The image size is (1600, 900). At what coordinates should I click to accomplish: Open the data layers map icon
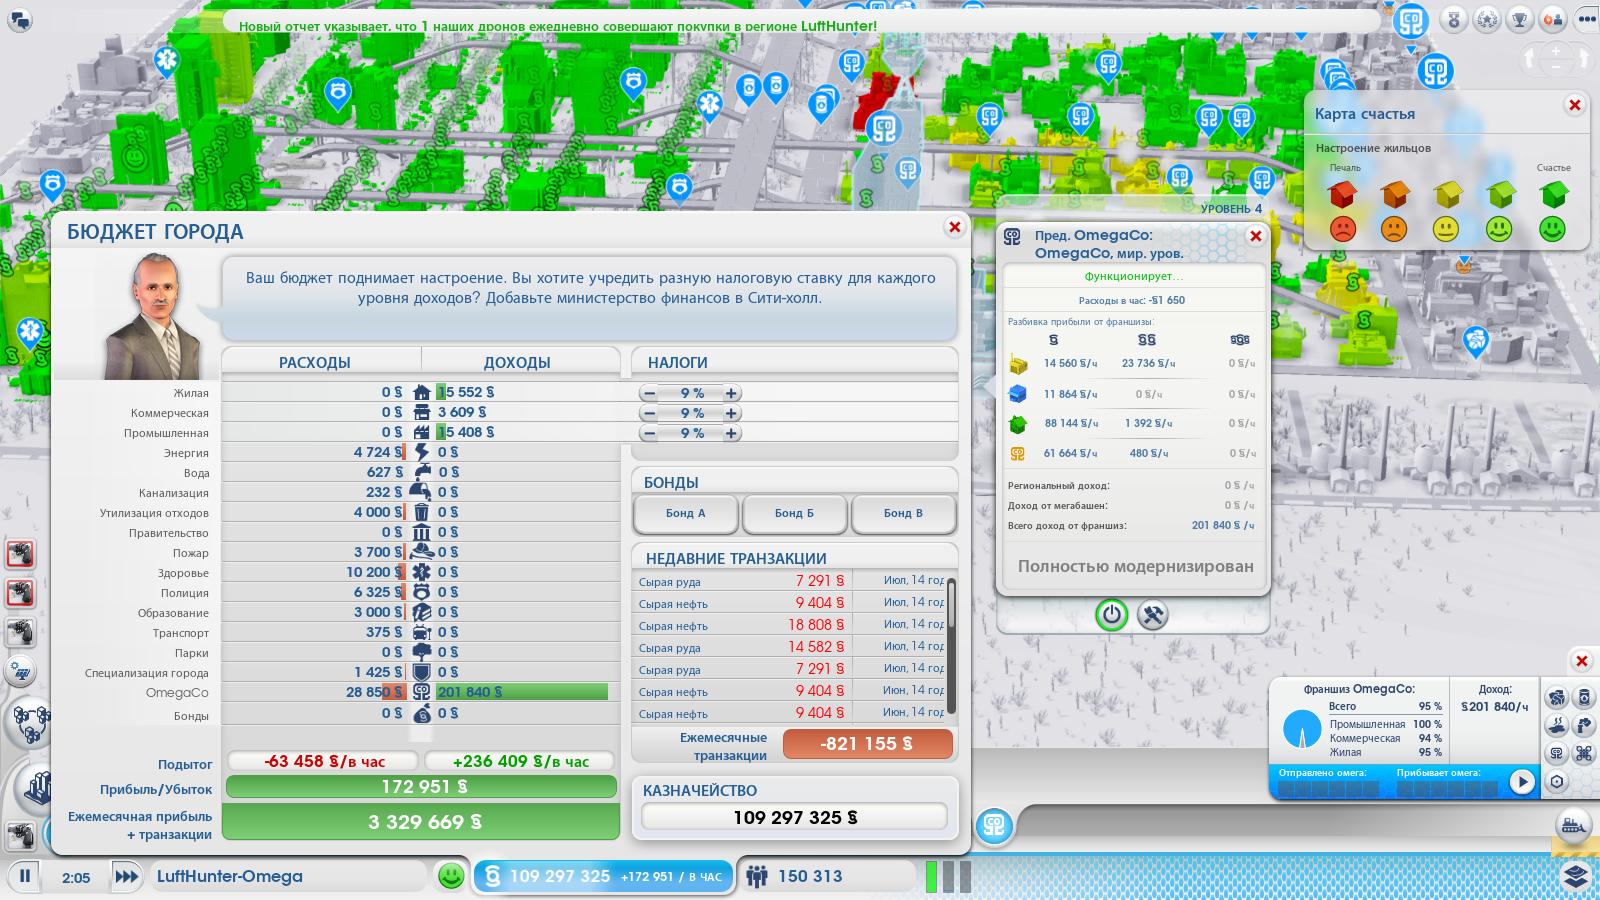tap(1576, 875)
